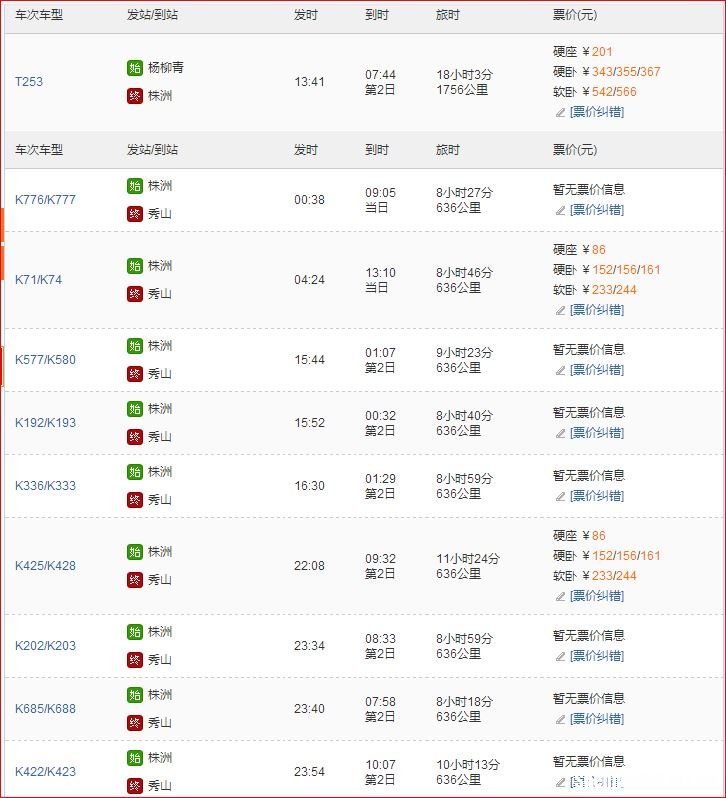Select K425/K428 duration 11小时24分
The width and height of the screenshot is (726, 798).
coord(468,558)
